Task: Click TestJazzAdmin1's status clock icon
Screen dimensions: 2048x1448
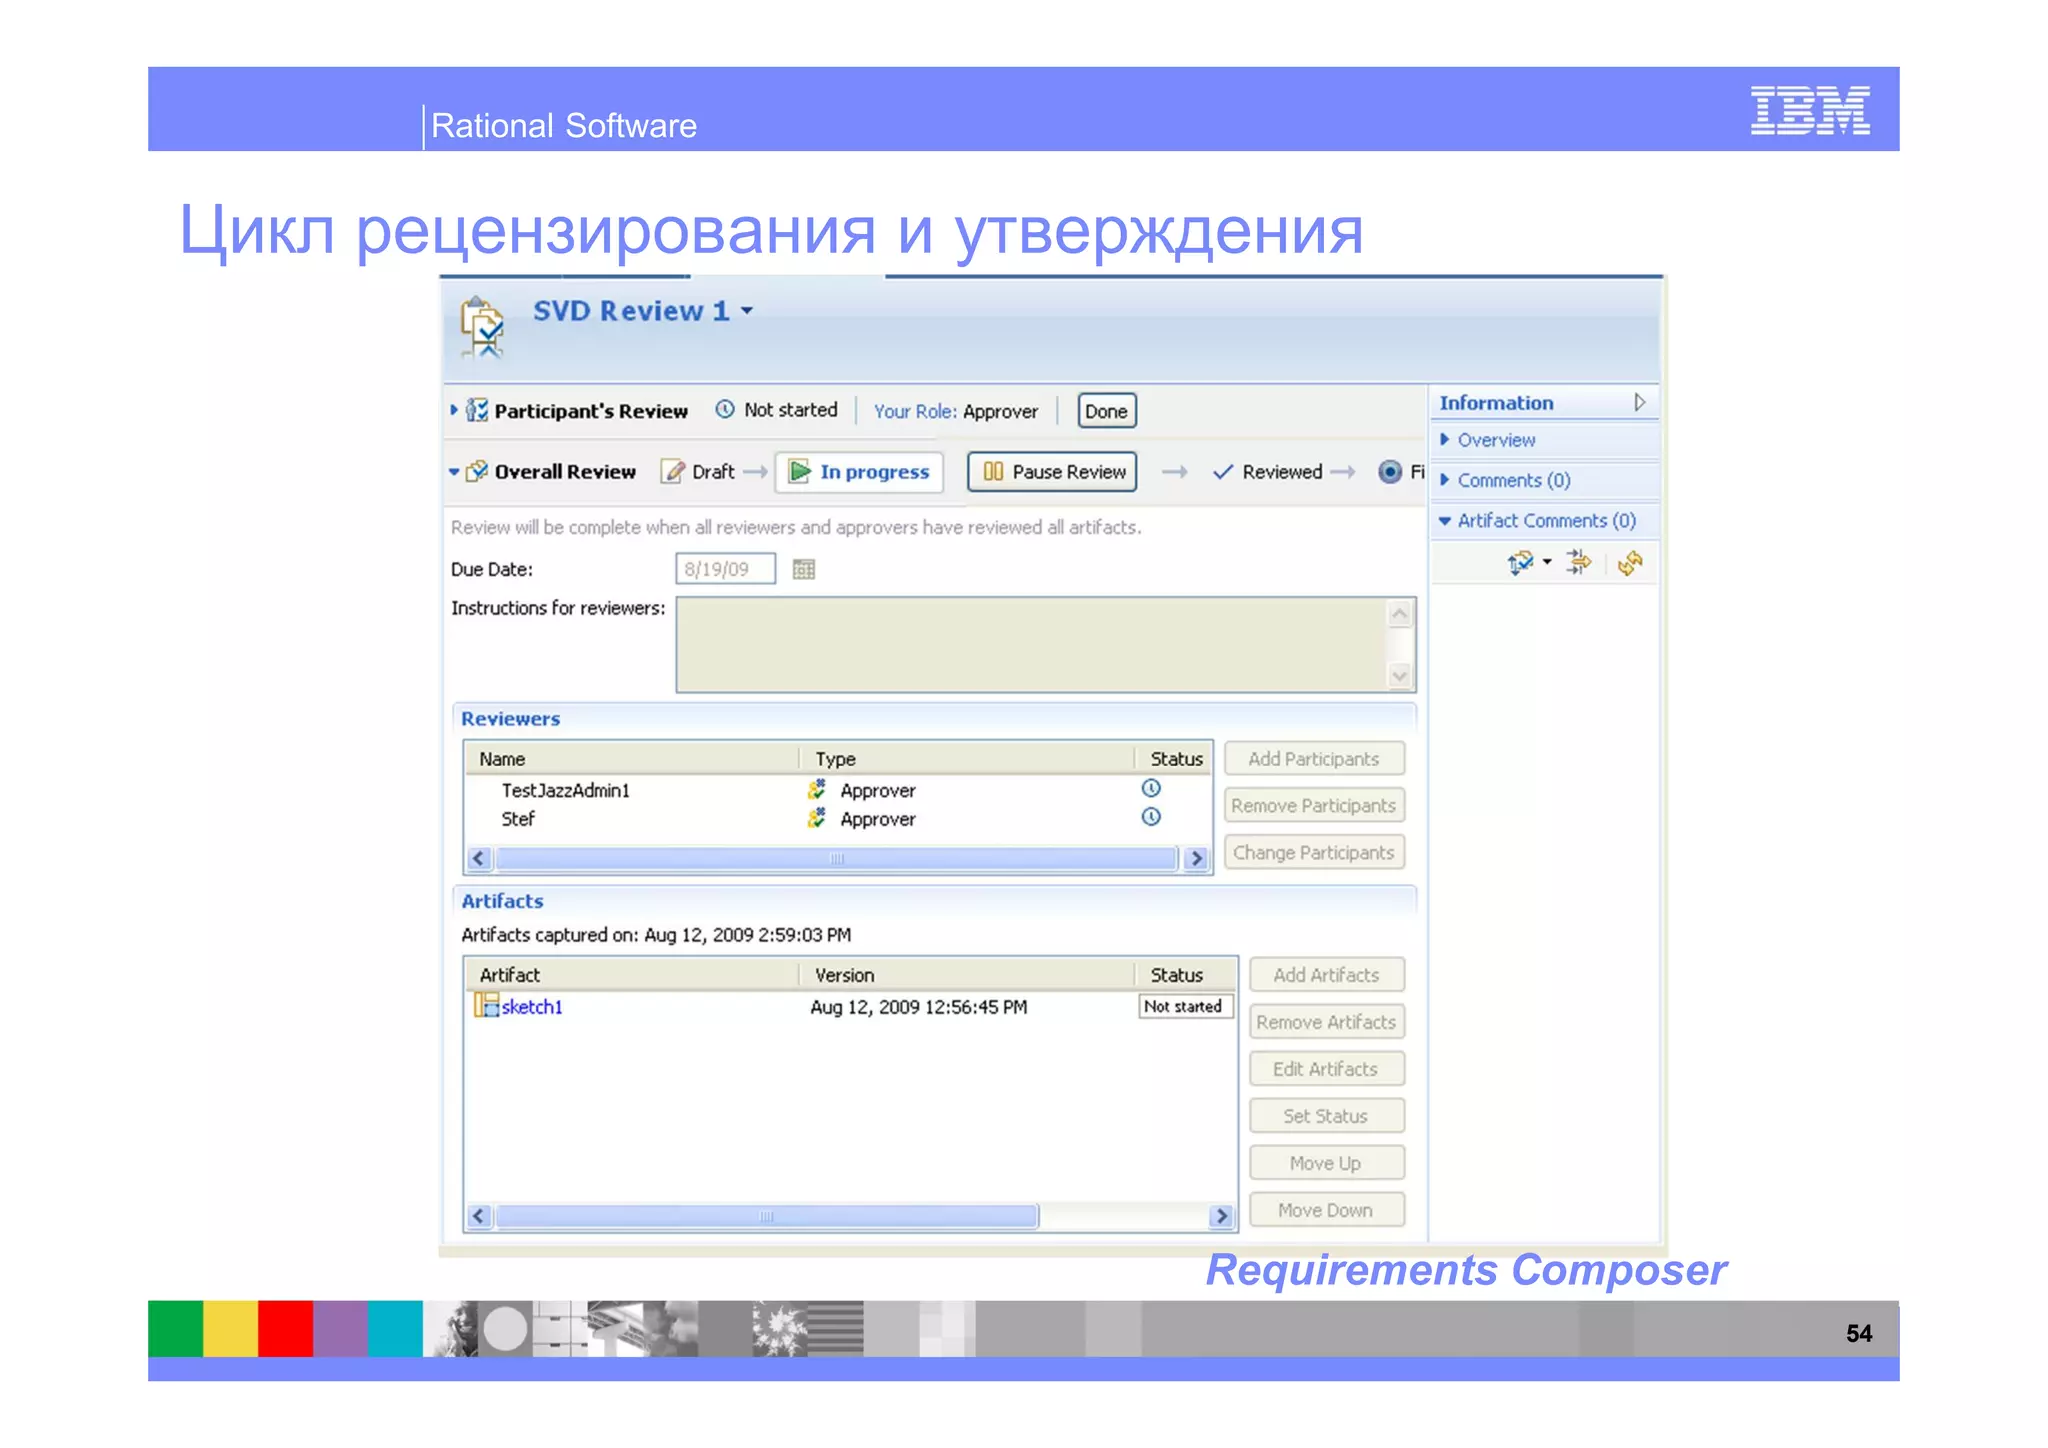Action: [x=1151, y=788]
